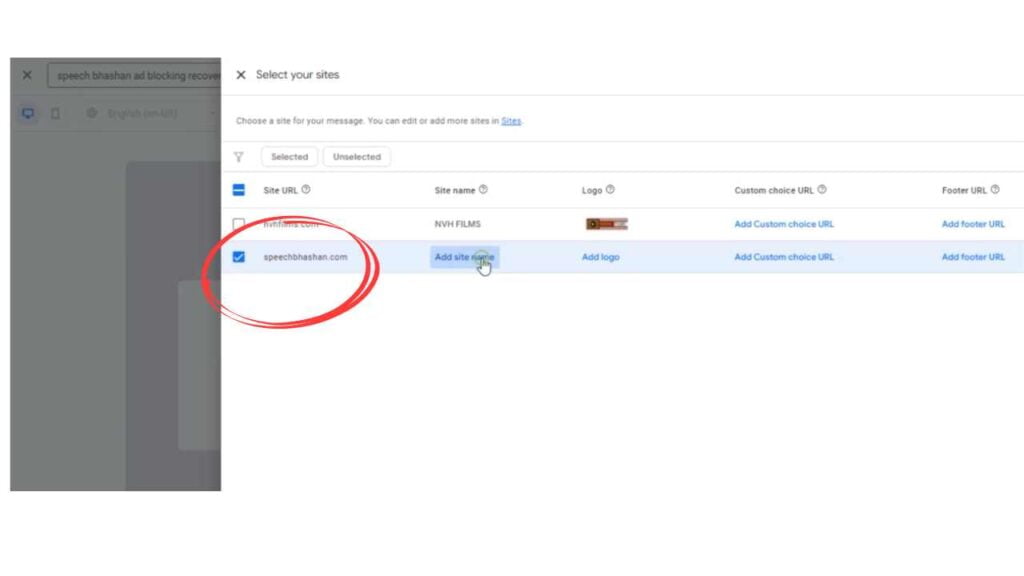Click the Footer URL column header
The height and width of the screenshot is (576, 1024).
pos(964,190)
